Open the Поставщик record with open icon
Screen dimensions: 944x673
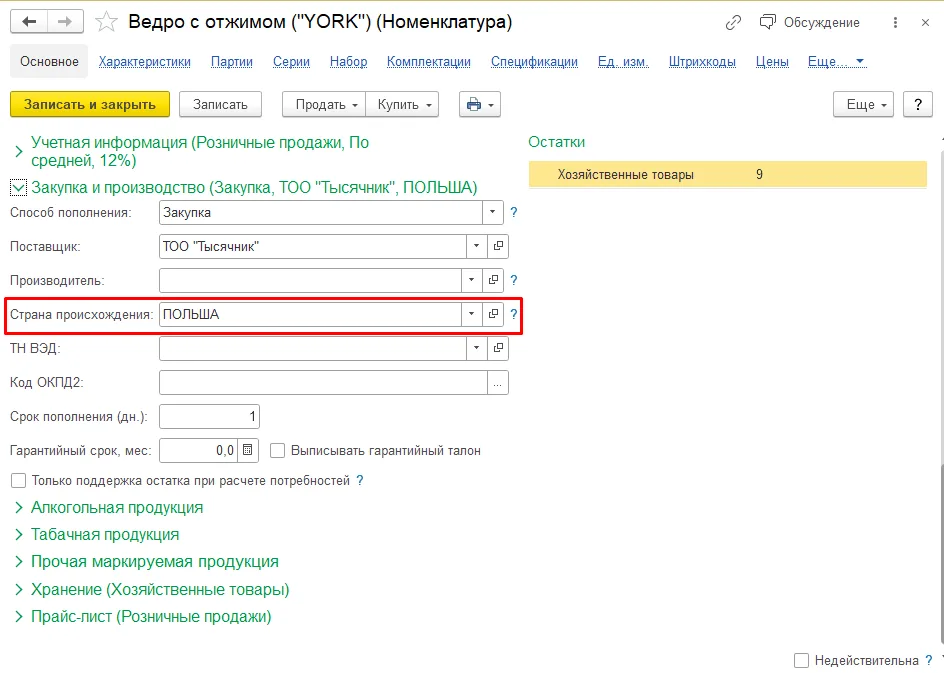(x=498, y=246)
